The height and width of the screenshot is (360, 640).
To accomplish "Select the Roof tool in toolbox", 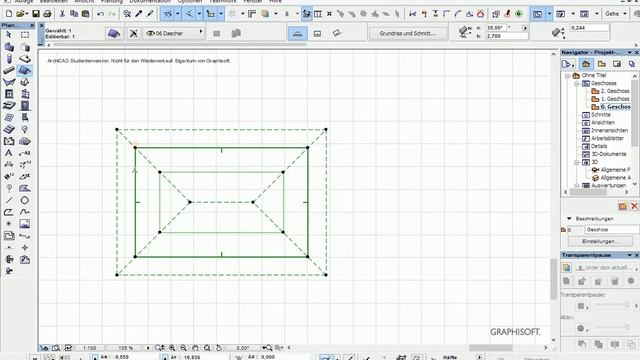I will (24, 71).
